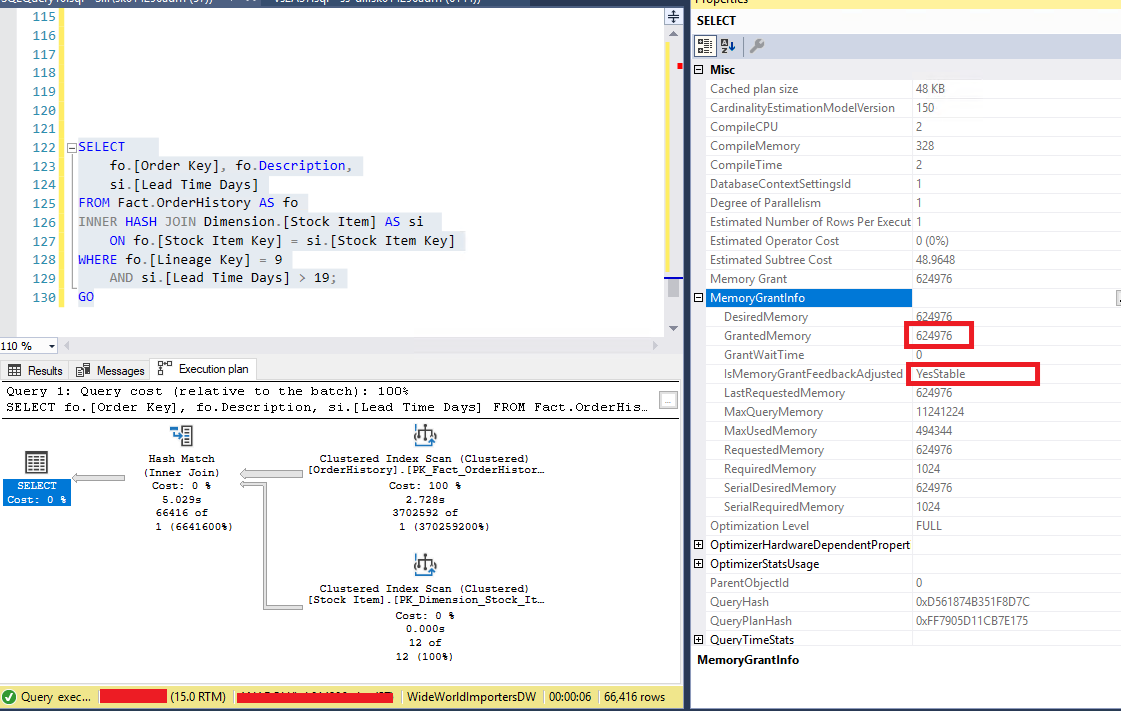Place cursor on the INNER HASH JOIN line

coord(251,222)
